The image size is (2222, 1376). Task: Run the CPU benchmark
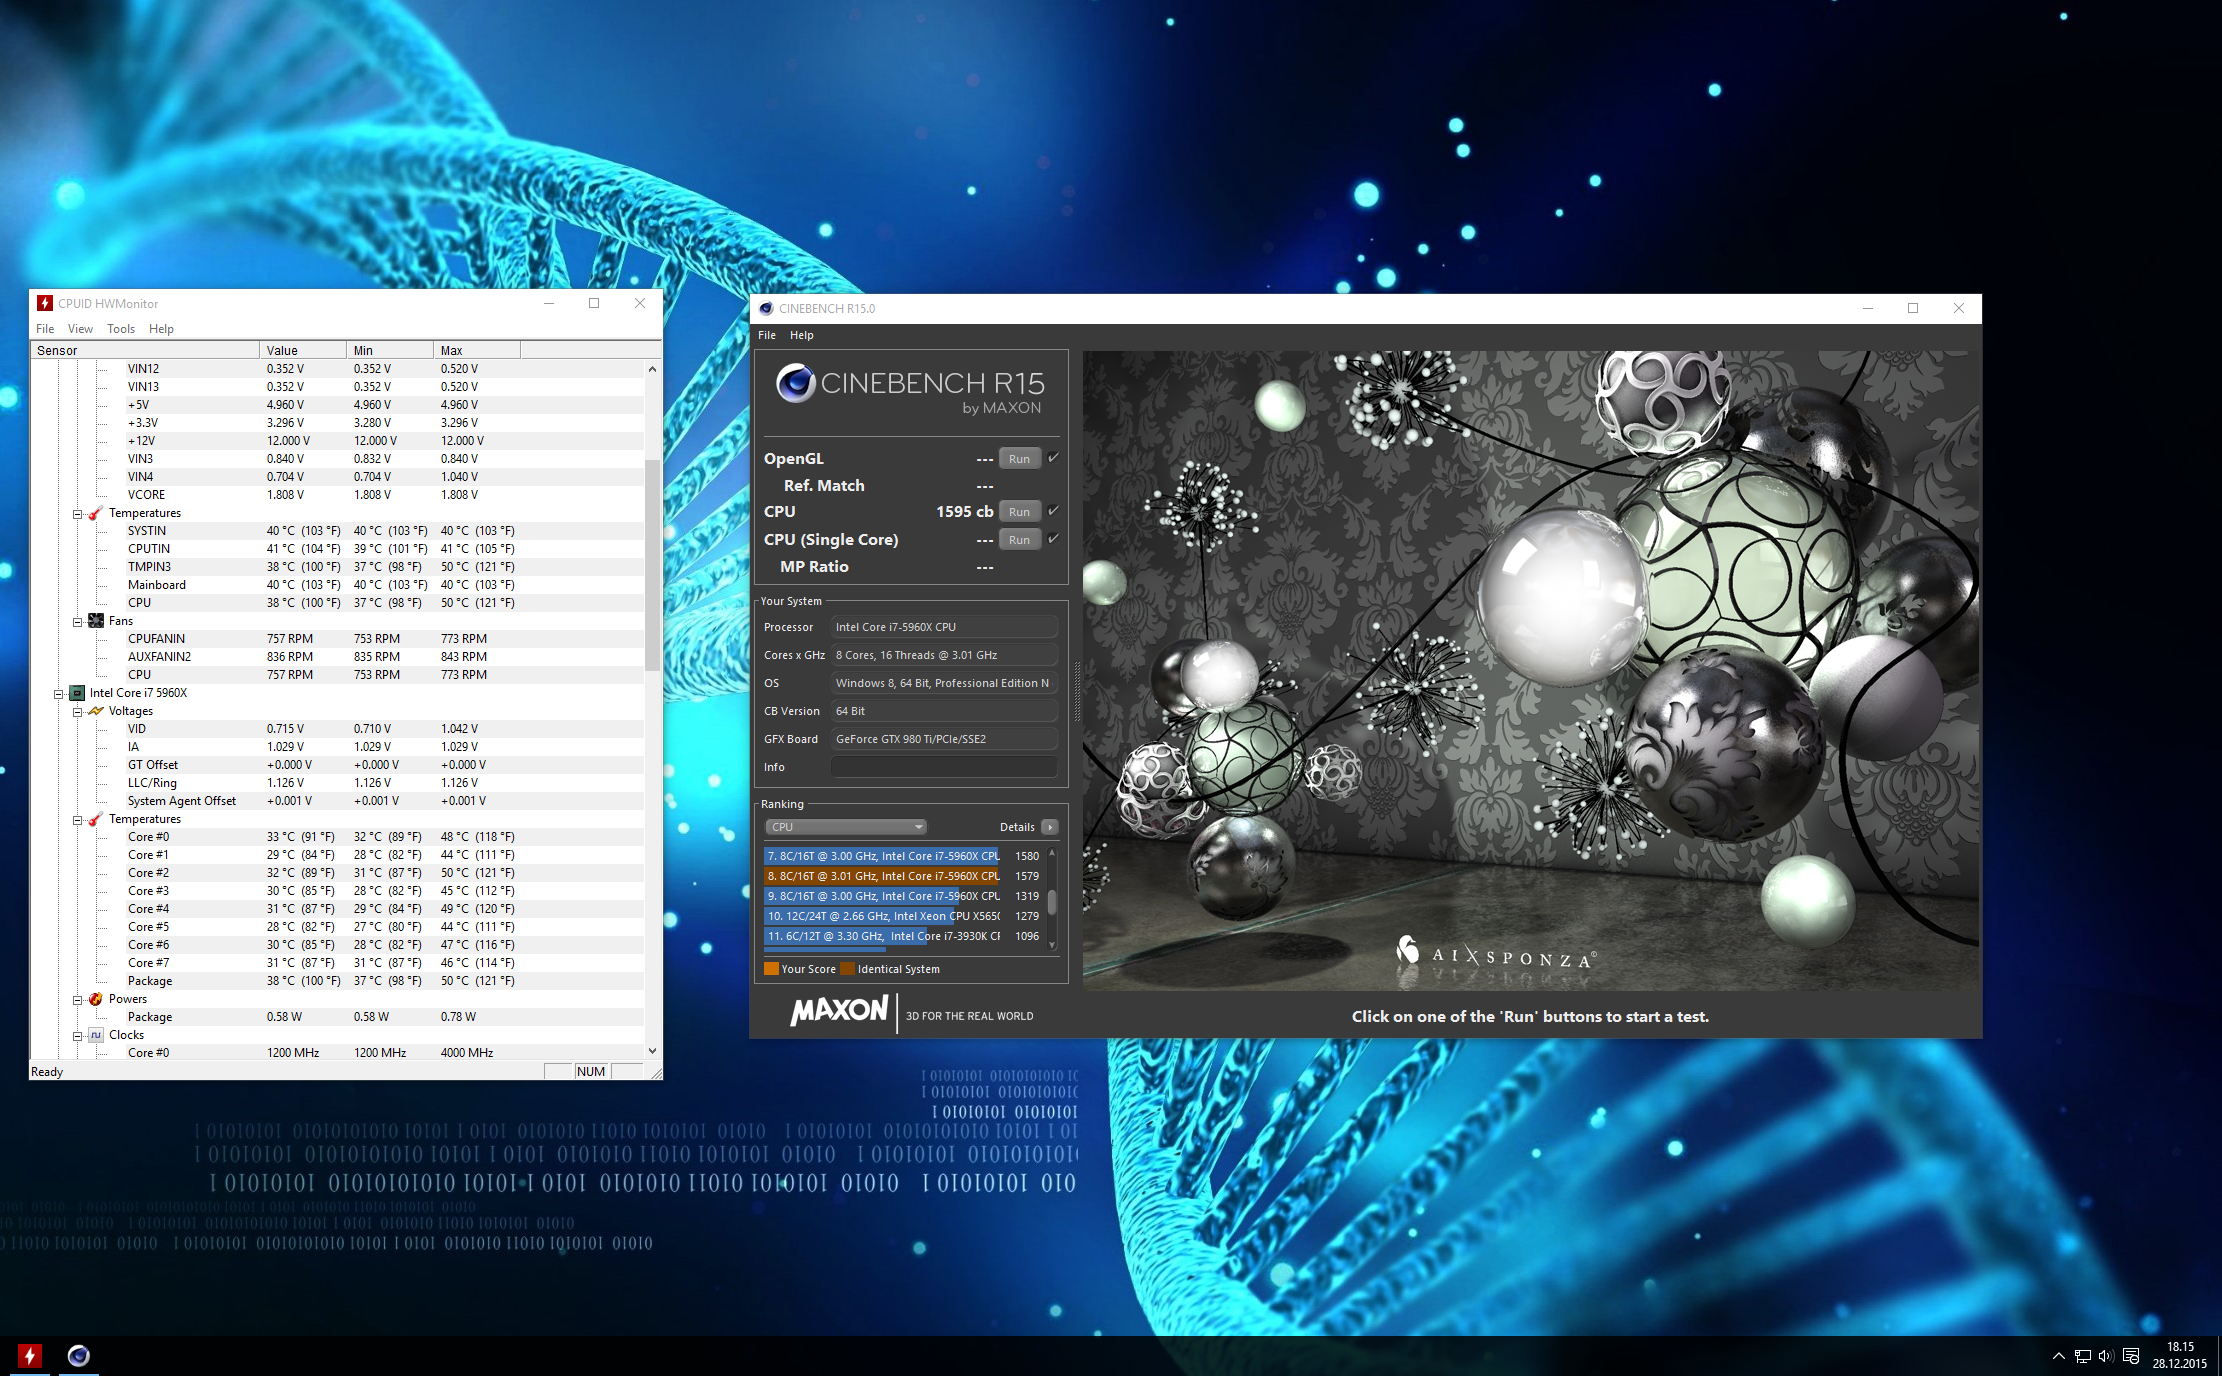(x=1019, y=511)
